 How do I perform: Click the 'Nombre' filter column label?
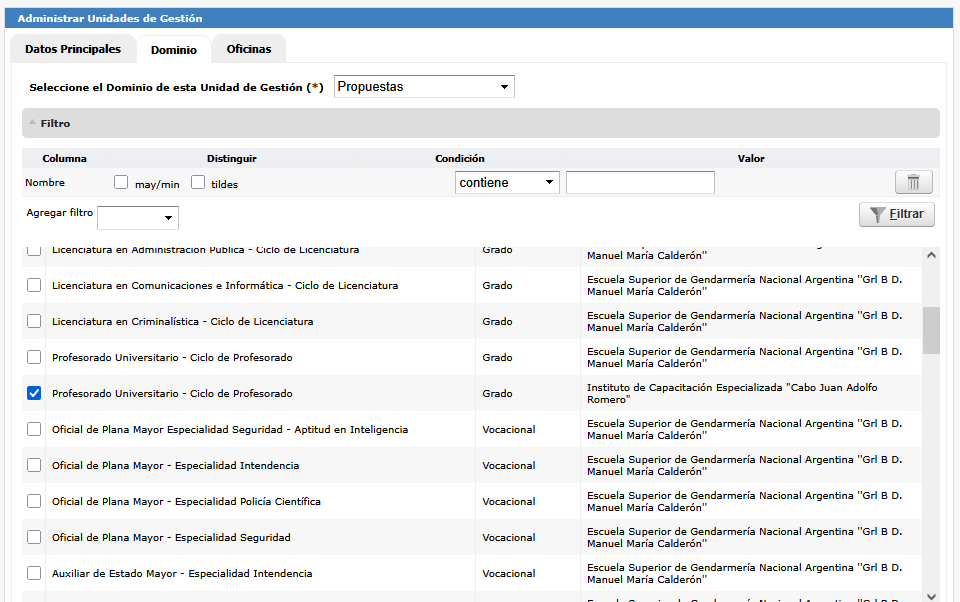click(45, 182)
